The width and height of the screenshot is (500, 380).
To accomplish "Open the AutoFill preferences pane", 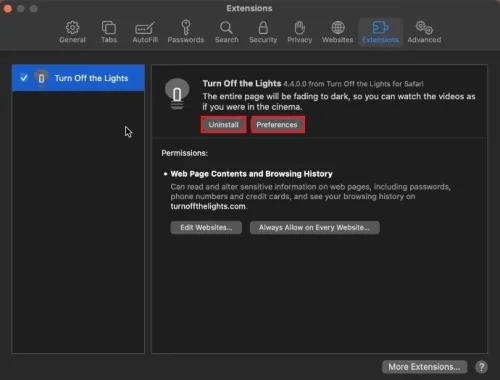I will pyautogui.click(x=145, y=32).
